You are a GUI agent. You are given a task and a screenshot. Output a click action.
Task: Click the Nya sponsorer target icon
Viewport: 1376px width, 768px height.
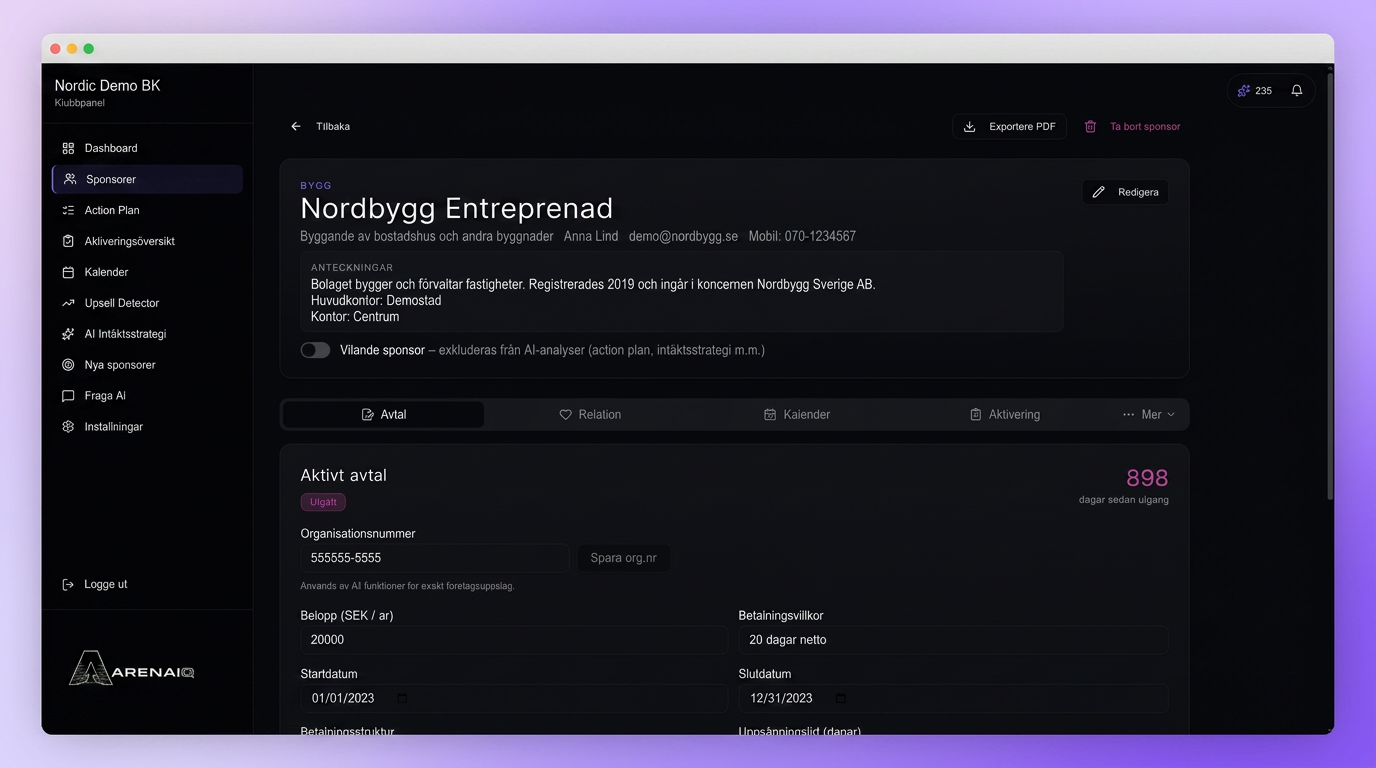click(x=68, y=365)
